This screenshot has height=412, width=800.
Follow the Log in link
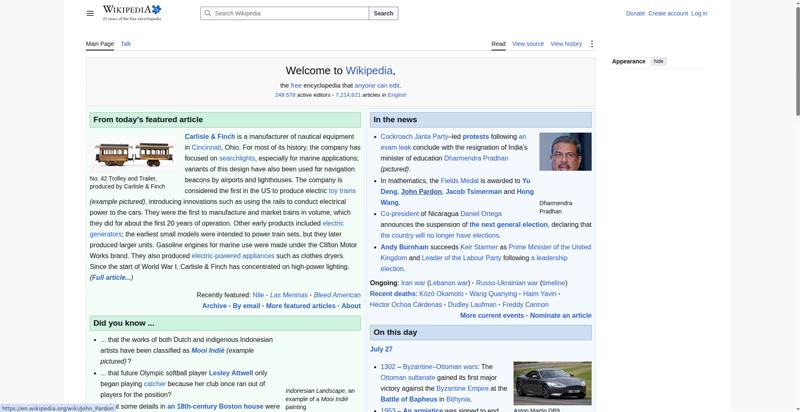point(699,13)
